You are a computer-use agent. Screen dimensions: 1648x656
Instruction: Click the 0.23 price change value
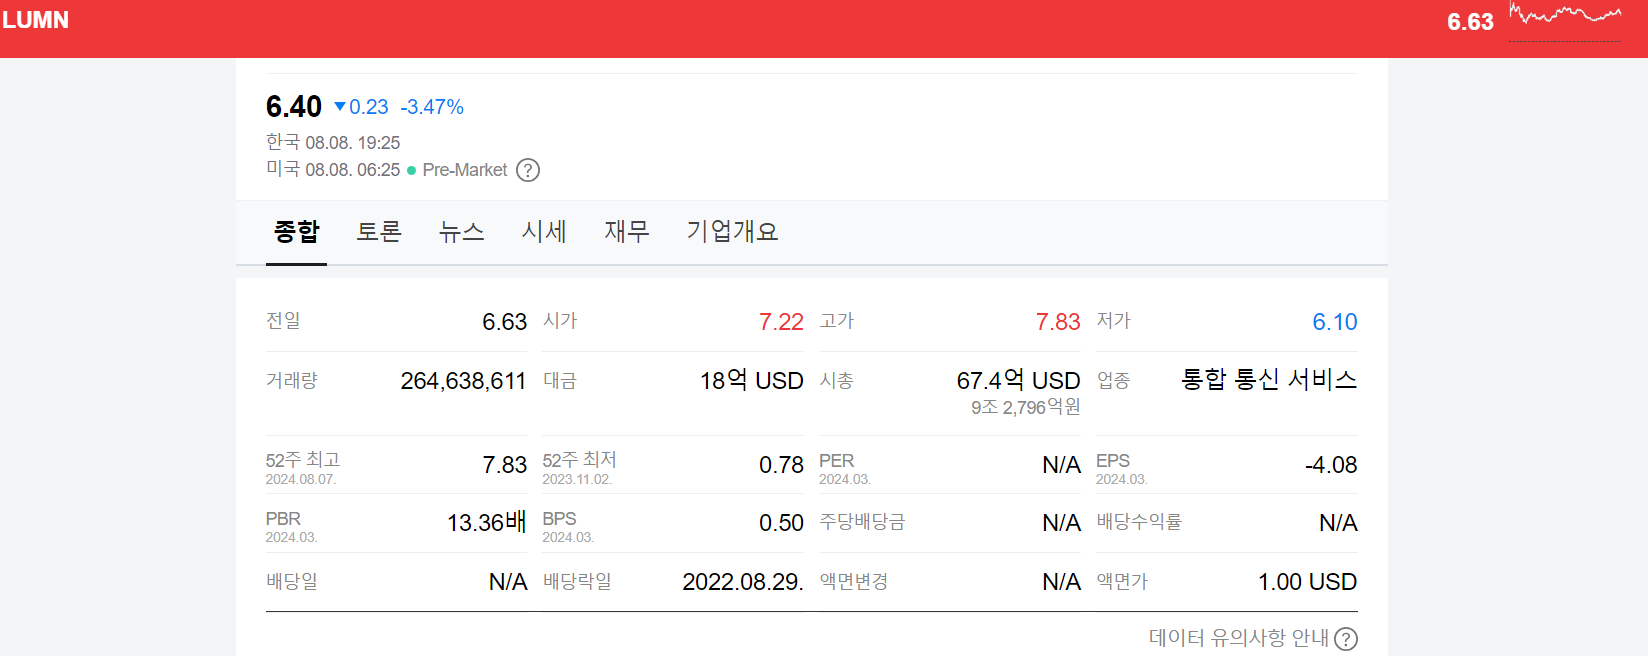(x=369, y=107)
